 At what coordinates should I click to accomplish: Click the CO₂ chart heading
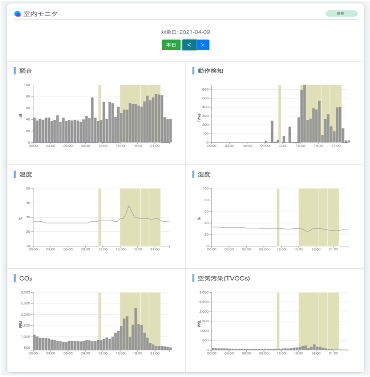point(26,278)
